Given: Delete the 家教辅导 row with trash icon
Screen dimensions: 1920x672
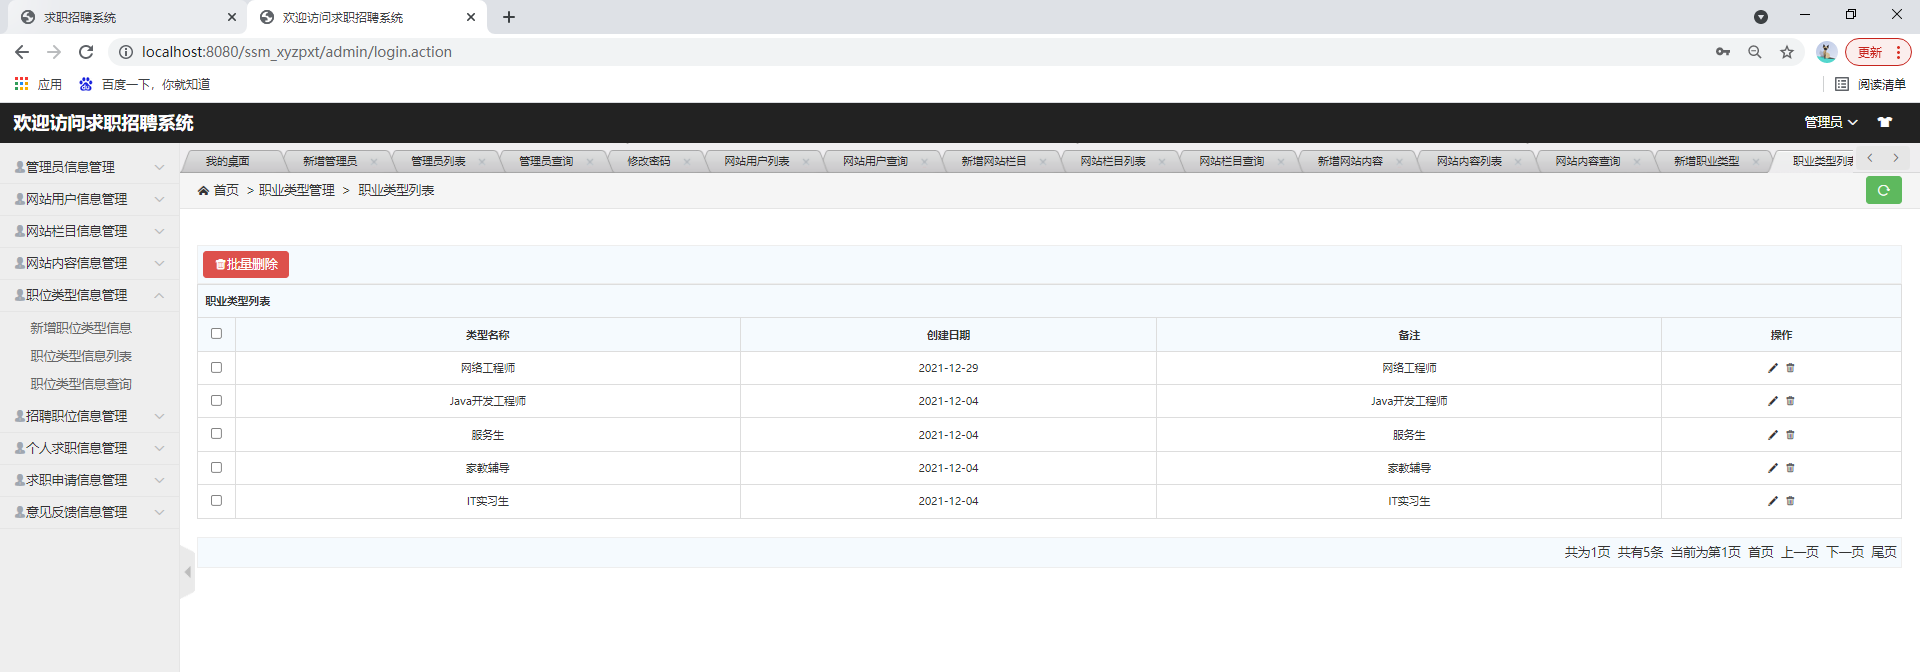Looking at the screenshot, I should [1790, 468].
